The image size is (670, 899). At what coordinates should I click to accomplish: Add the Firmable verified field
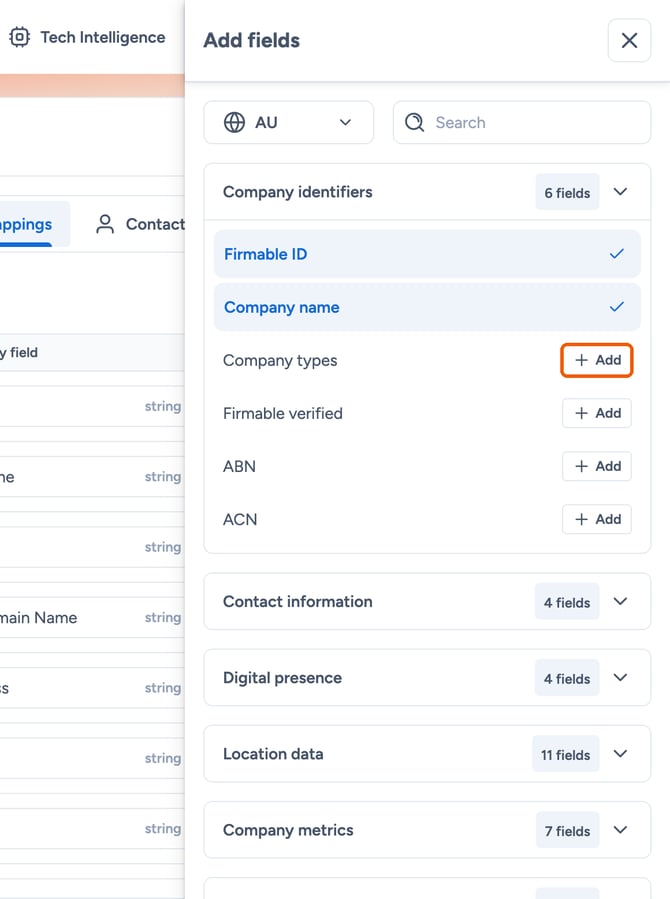[x=597, y=413]
